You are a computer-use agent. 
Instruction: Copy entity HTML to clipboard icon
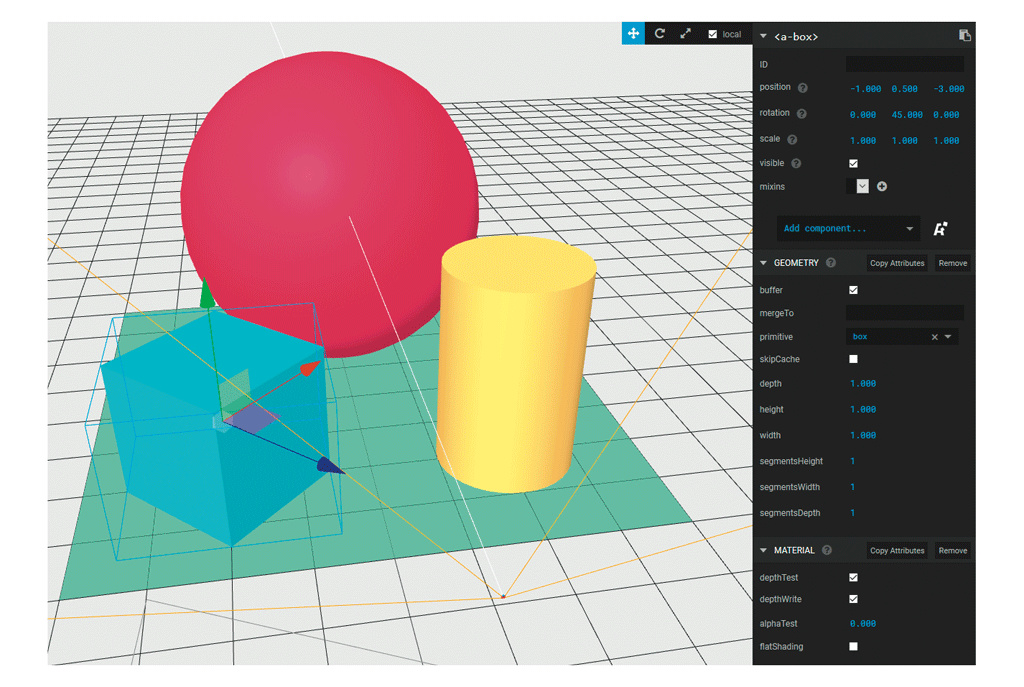[x=964, y=36]
